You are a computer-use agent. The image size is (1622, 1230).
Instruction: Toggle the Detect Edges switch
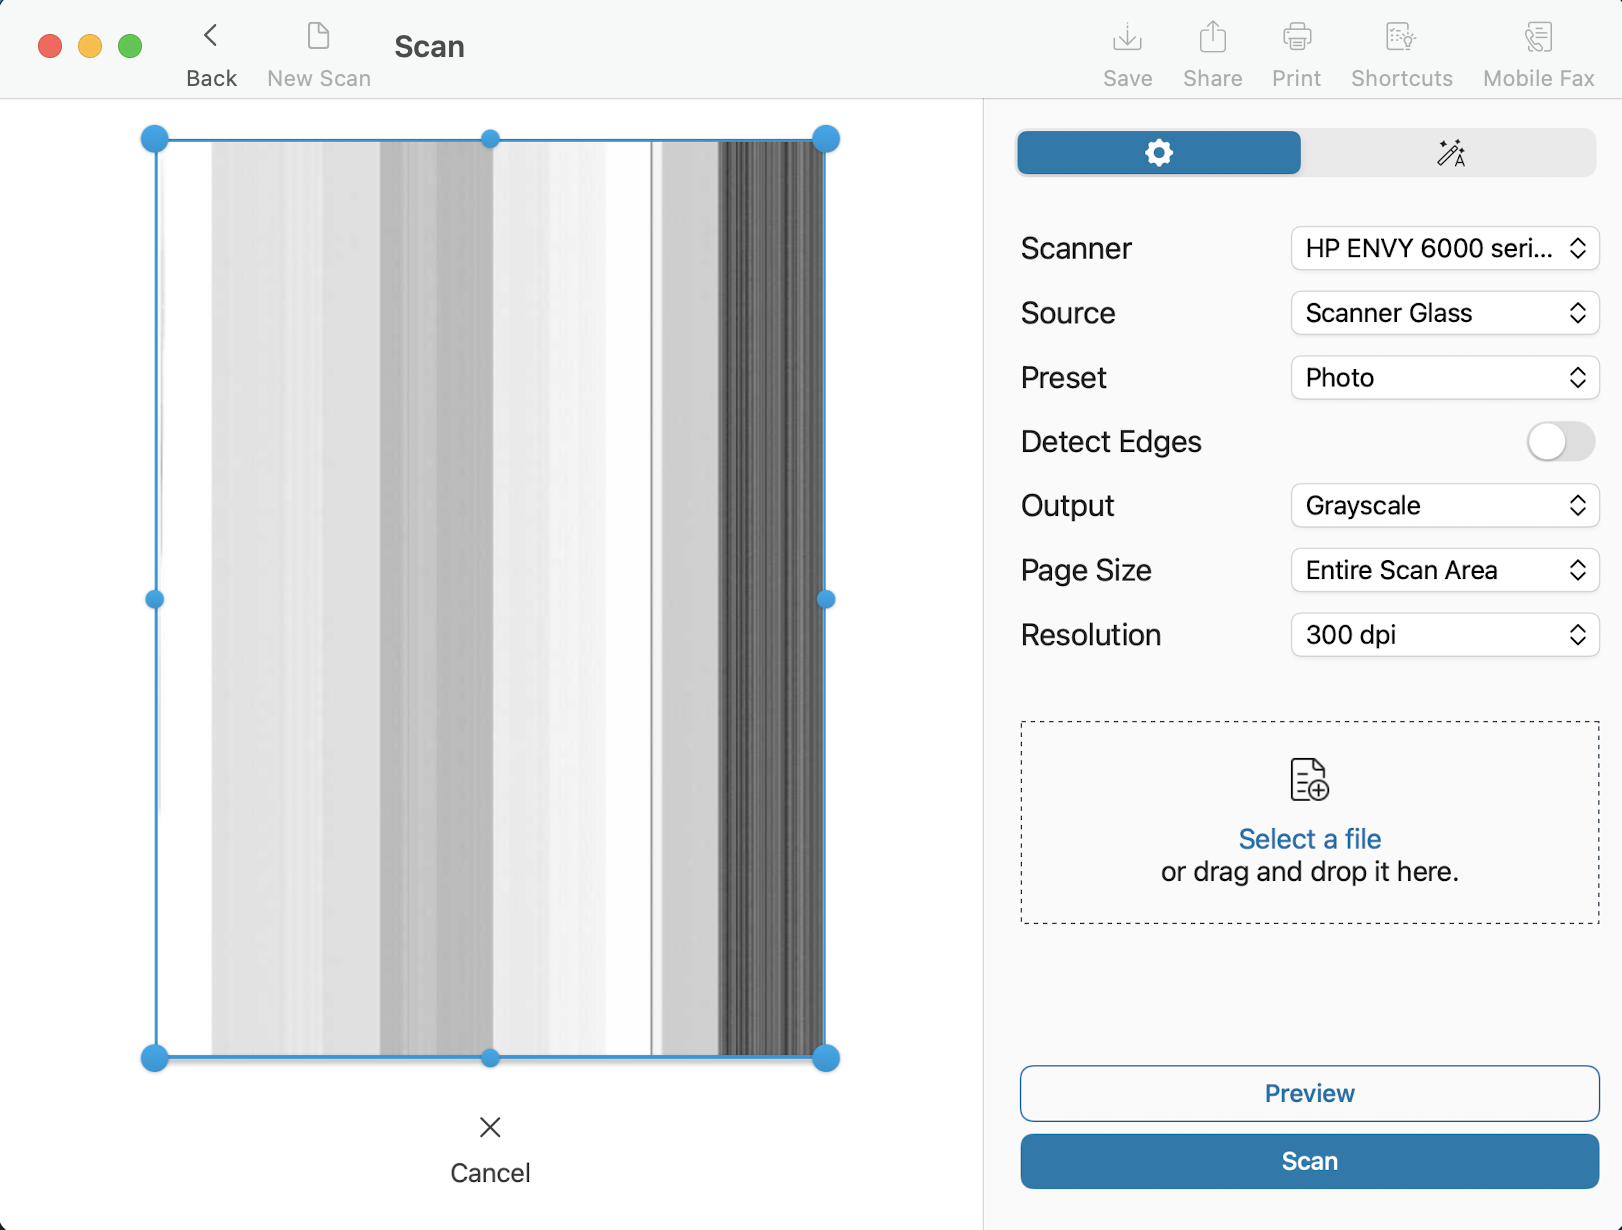click(1559, 442)
